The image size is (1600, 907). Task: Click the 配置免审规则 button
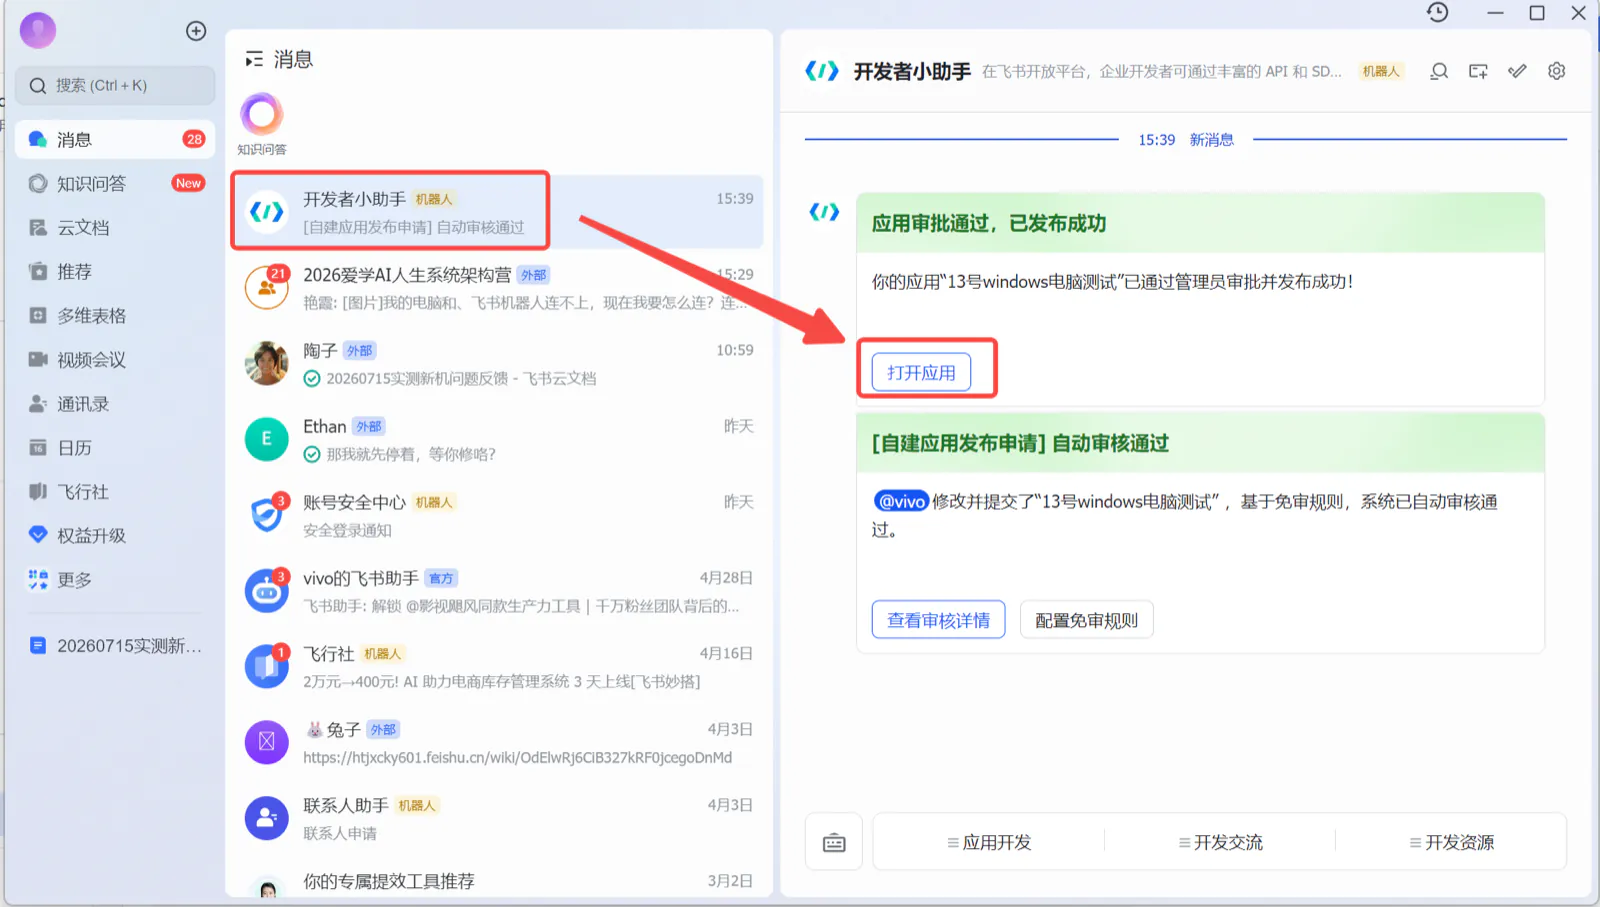(1086, 620)
